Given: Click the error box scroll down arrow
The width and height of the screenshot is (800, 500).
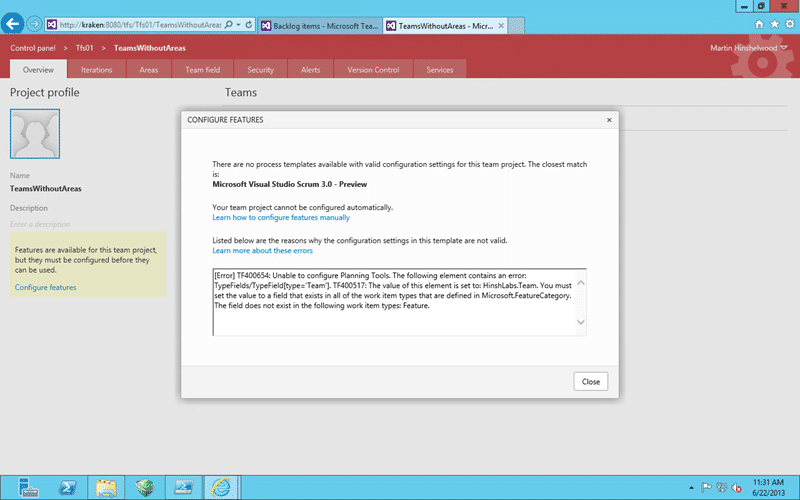Looking at the screenshot, I should [581, 322].
